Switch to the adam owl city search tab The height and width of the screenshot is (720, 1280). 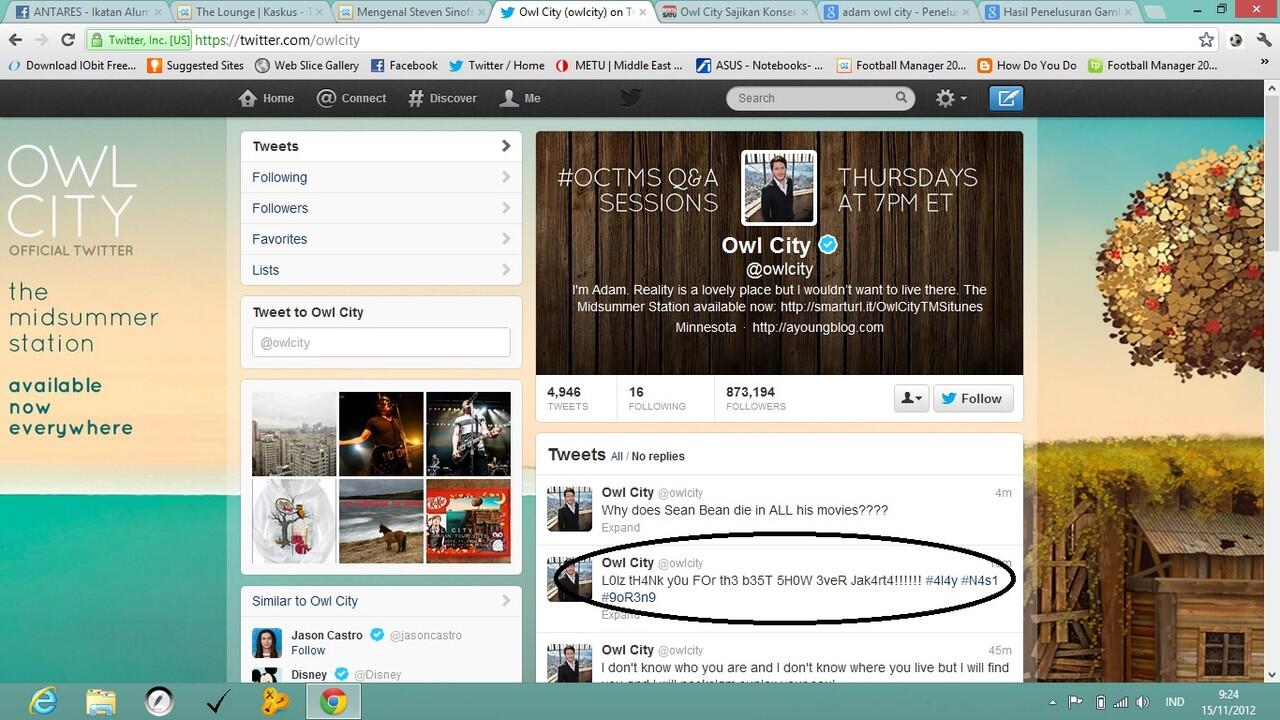tap(898, 12)
